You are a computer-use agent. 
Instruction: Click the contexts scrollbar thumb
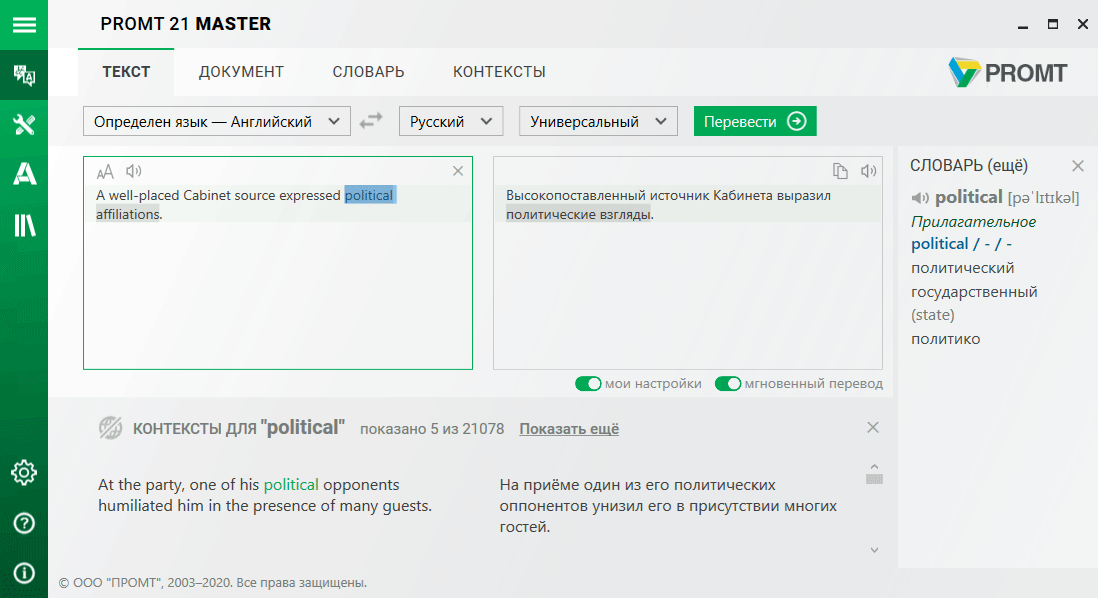click(x=874, y=478)
